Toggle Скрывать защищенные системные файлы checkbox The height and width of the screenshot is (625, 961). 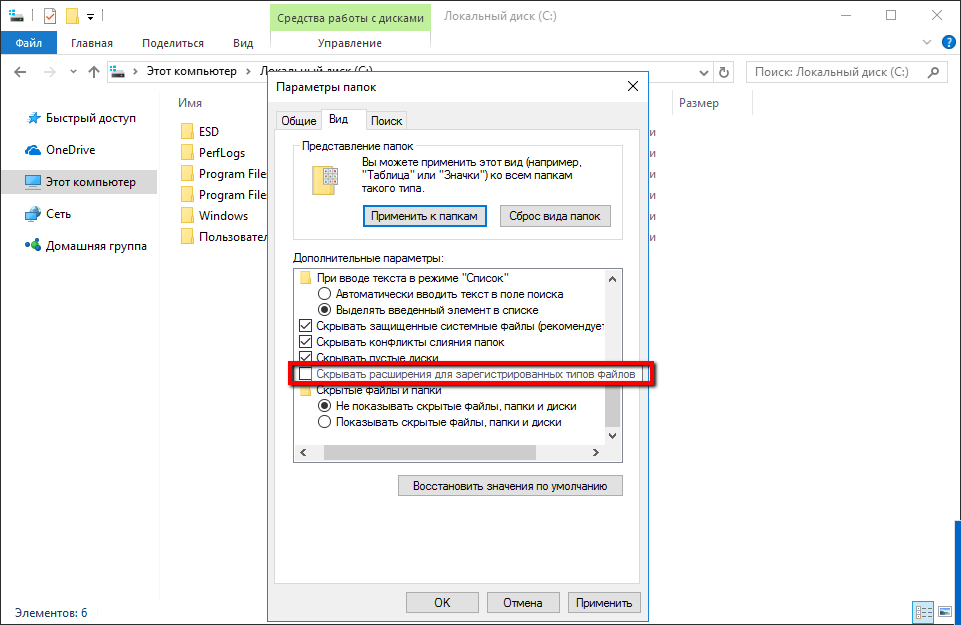(x=305, y=326)
